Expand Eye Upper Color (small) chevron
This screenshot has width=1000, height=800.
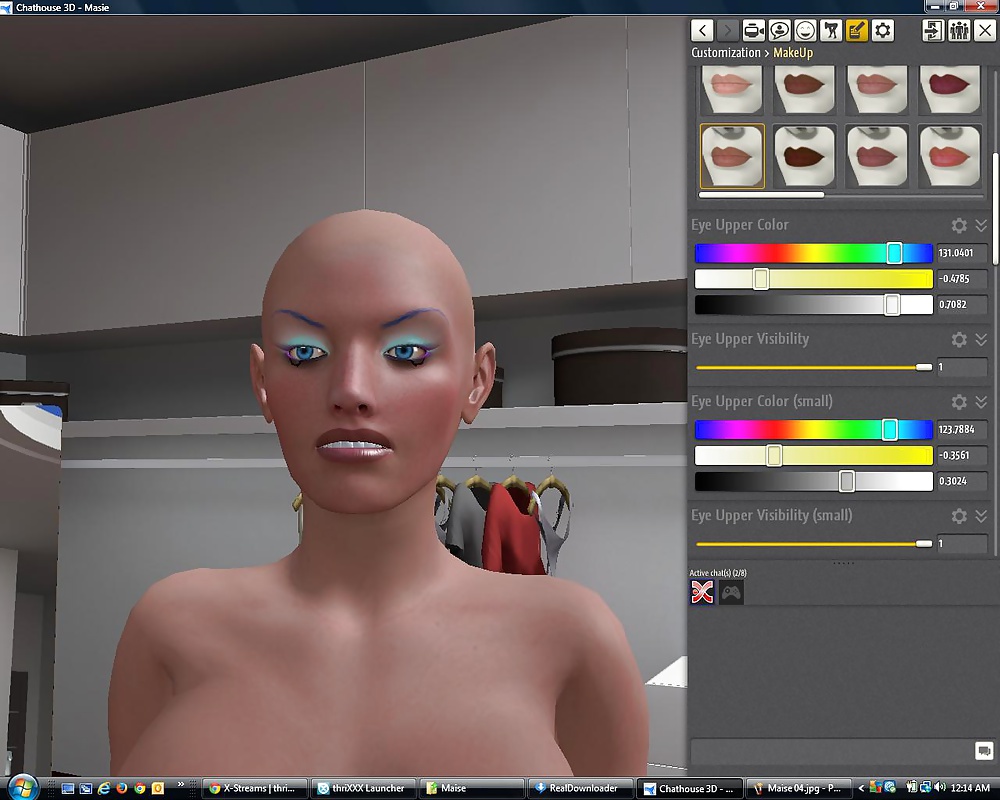[x=981, y=402]
